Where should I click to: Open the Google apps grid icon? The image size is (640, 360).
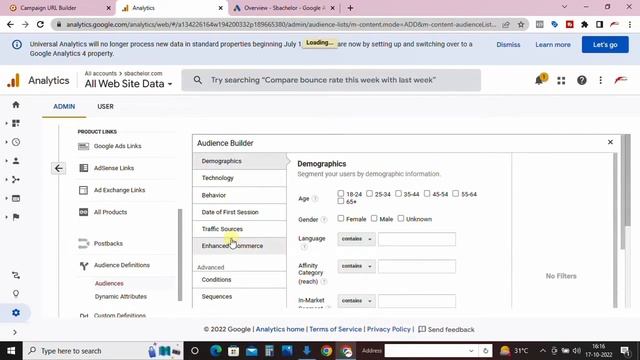coord(561,80)
